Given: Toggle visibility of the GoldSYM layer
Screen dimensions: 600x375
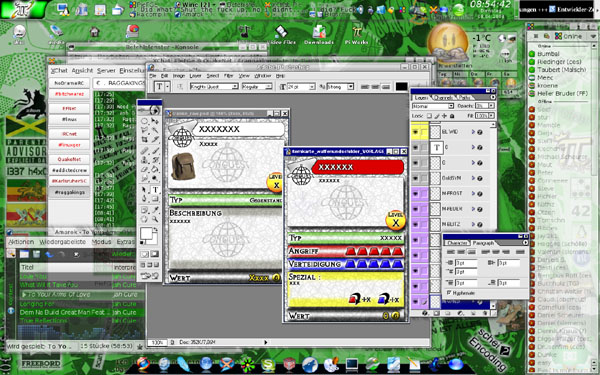Looking at the screenshot, I should [x=415, y=178].
